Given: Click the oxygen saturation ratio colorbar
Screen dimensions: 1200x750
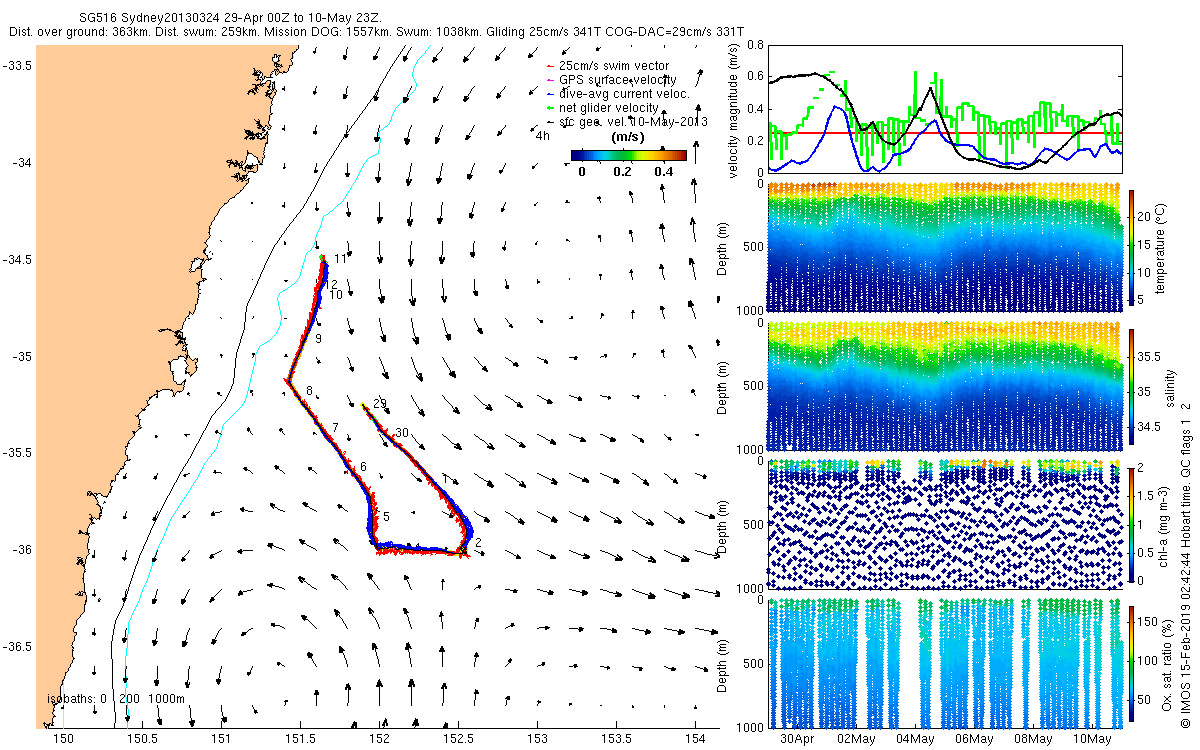Looking at the screenshot, I should tap(1132, 662).
